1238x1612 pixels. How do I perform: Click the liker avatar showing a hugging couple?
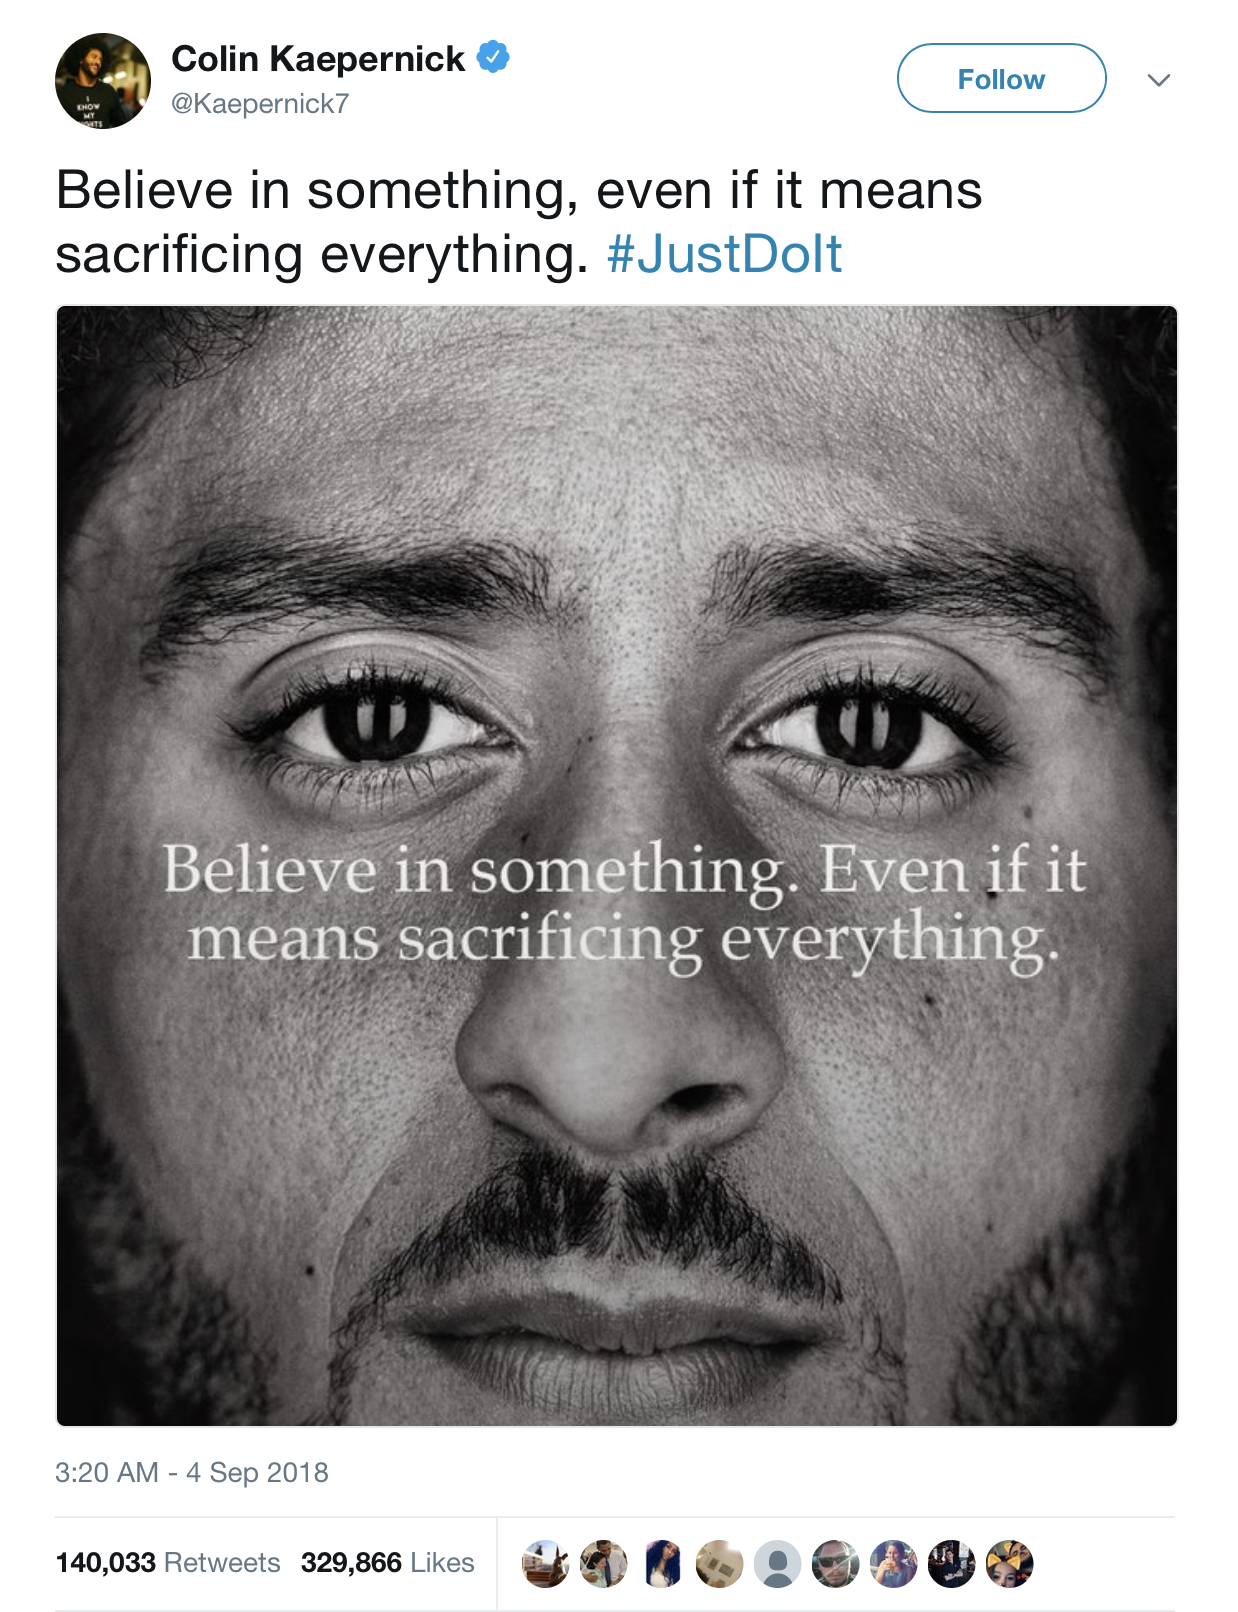pyautogui.click(x=603, y=1564)
